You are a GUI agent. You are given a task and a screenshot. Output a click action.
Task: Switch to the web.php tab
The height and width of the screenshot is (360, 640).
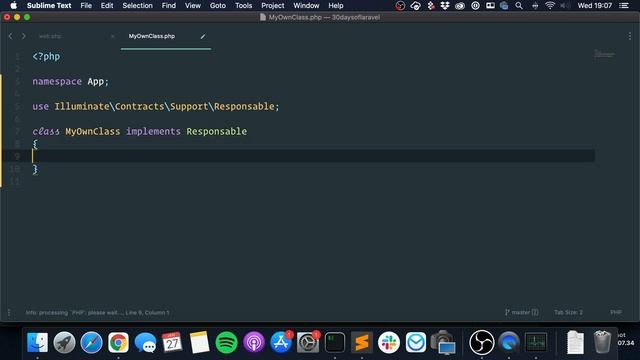(50, 36)
